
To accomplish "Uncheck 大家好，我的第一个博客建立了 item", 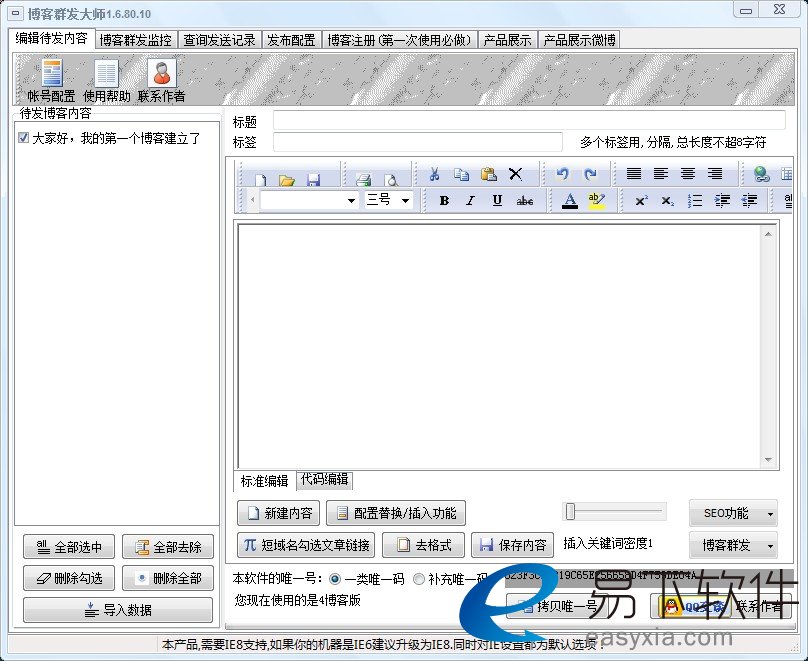I will pyautogui.click(x=23, y=138).
